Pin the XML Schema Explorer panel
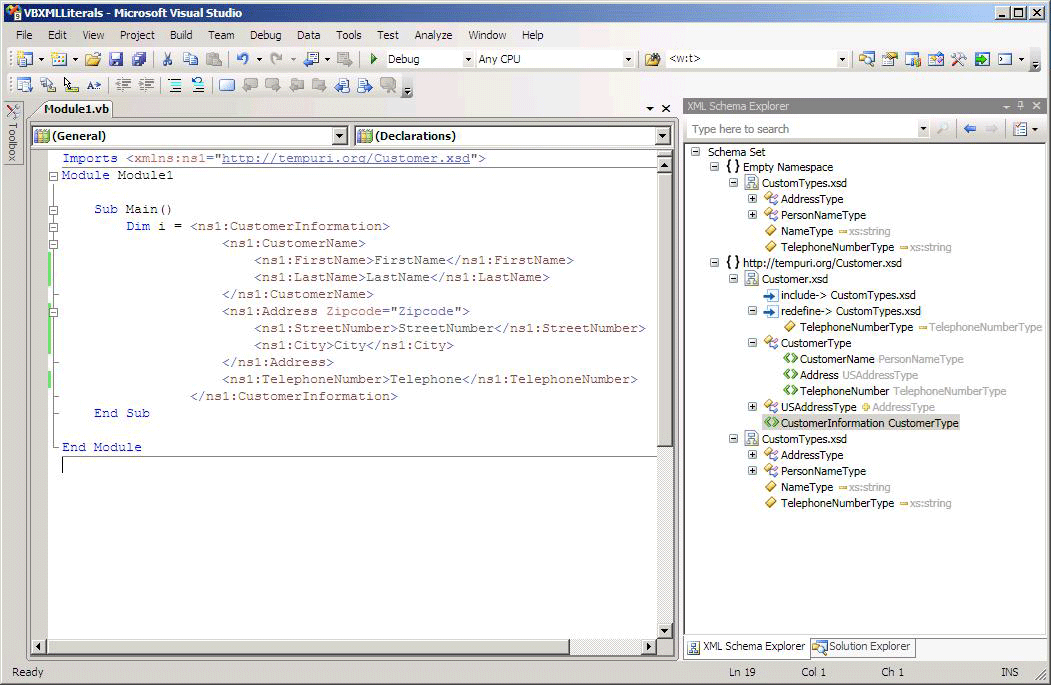Screen dimensions: 1051x685 [1021, 106]
